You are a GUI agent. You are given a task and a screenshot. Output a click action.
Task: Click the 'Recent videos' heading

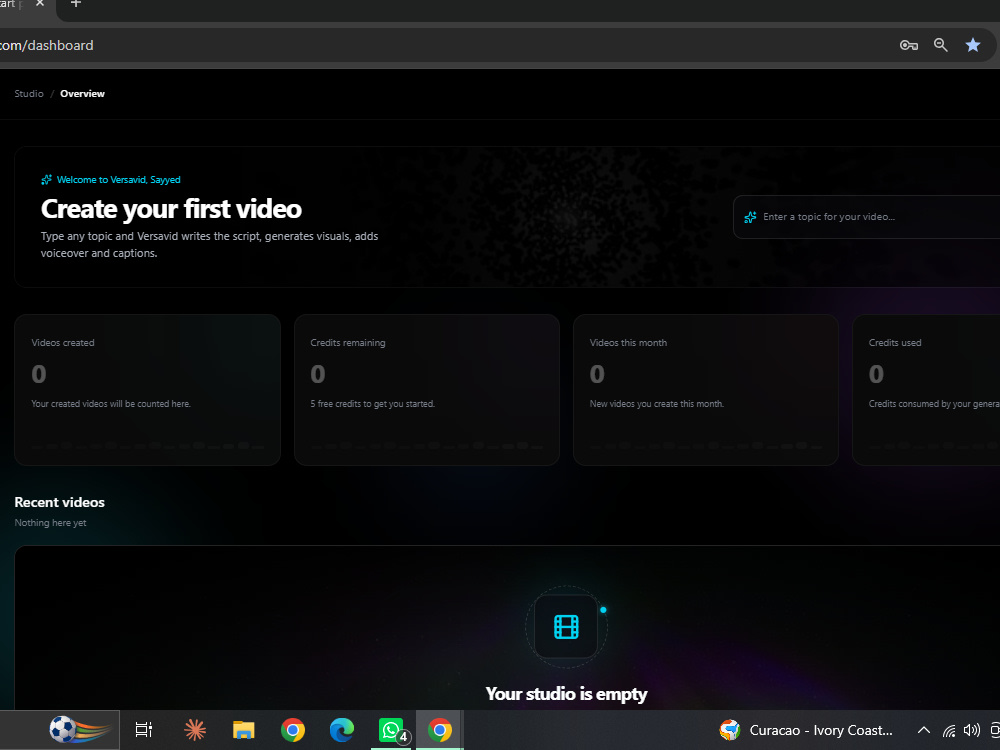point(59,503)
